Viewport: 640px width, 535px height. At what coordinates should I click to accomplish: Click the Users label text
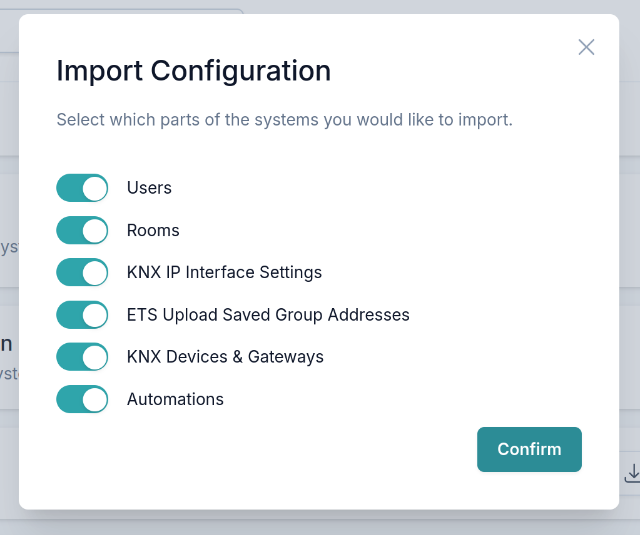(x=149, y=188)
